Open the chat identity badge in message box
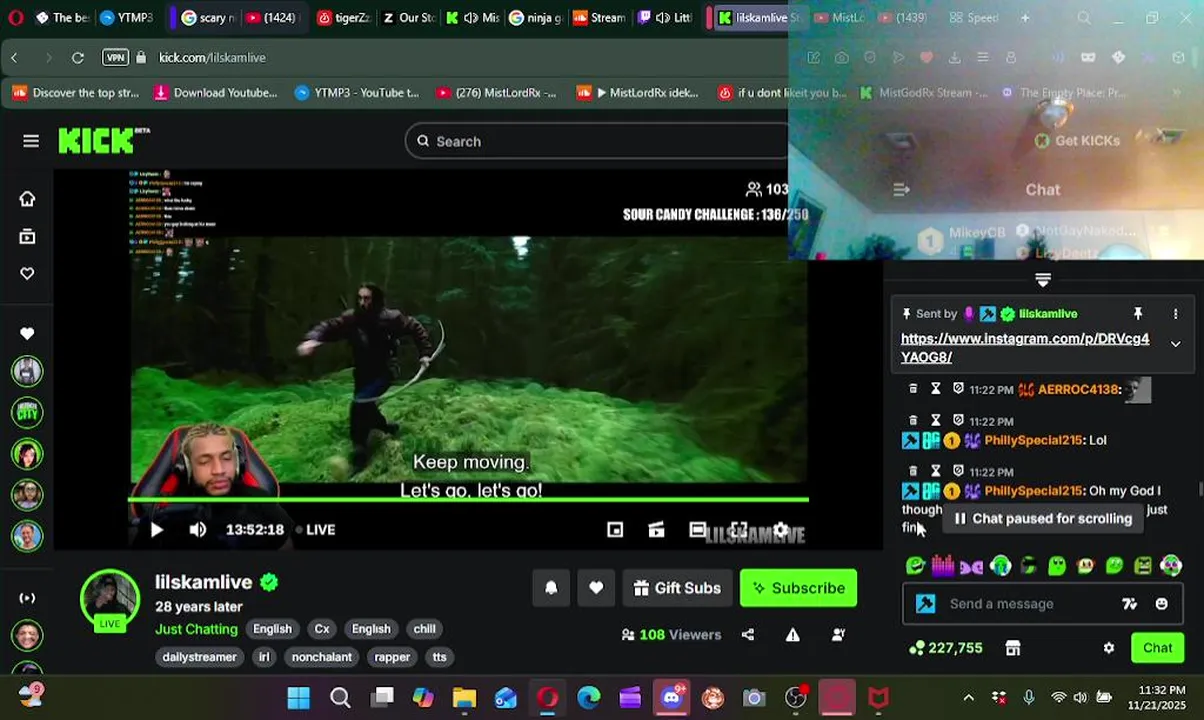1204x720 pixels. click(x=926, y=604)
